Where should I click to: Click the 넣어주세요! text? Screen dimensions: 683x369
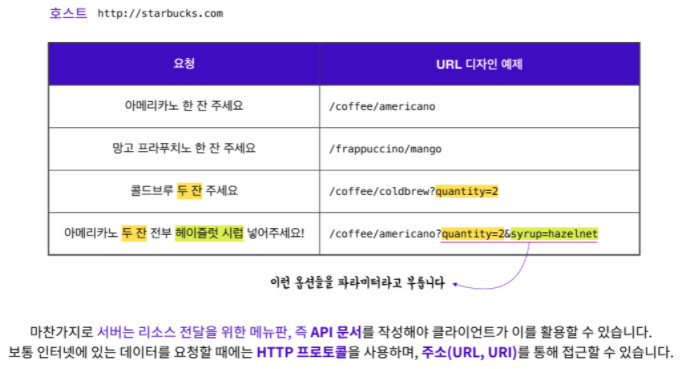[276, 233]
